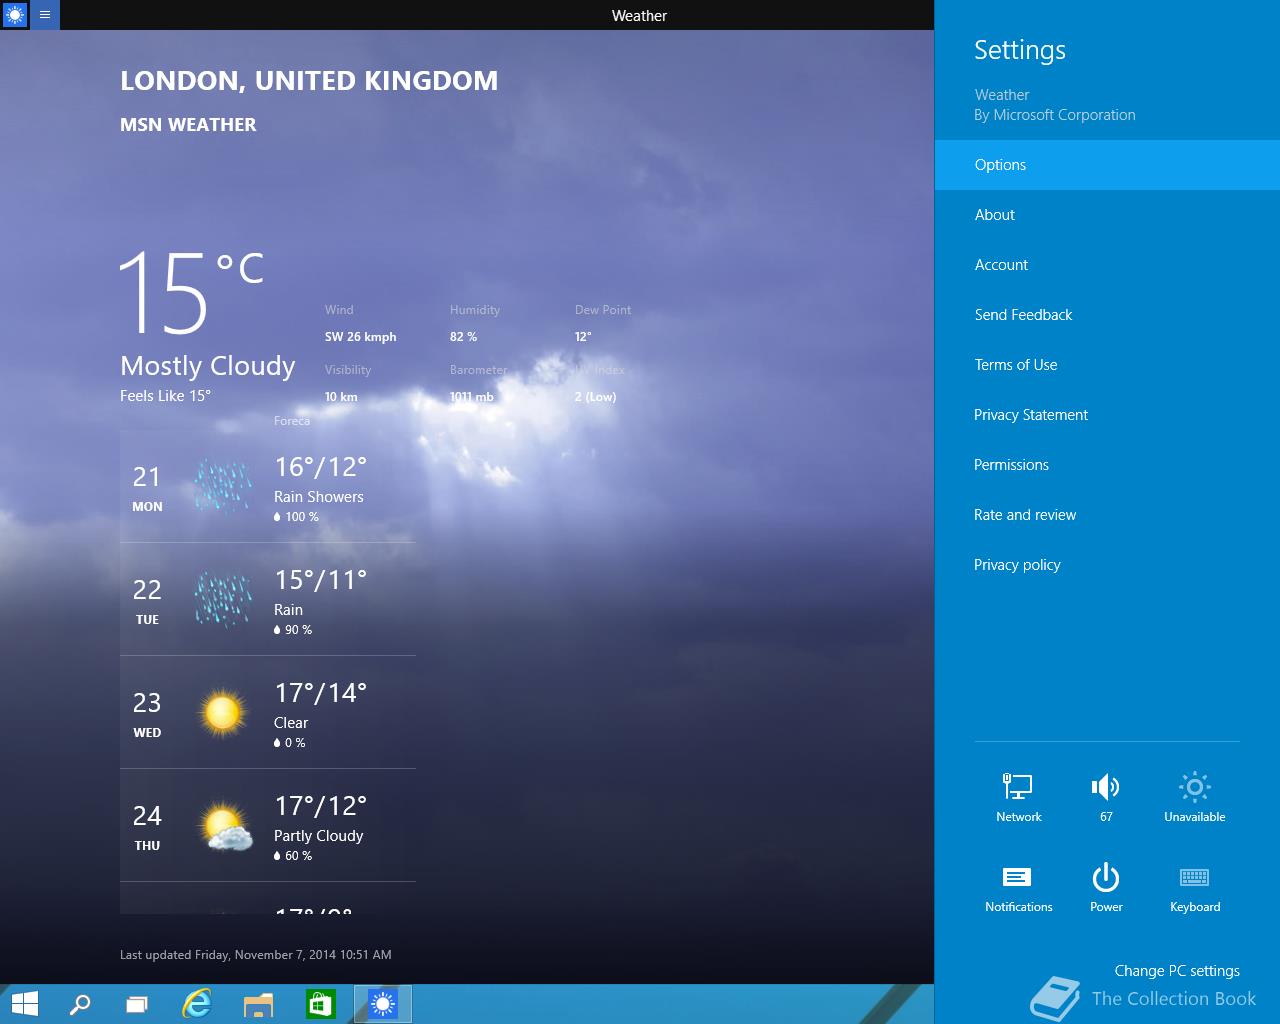Viewport: 1280px width, 1024px height.
Task: Click the Wind value SW 26 kmph
Action: (360, 337)
